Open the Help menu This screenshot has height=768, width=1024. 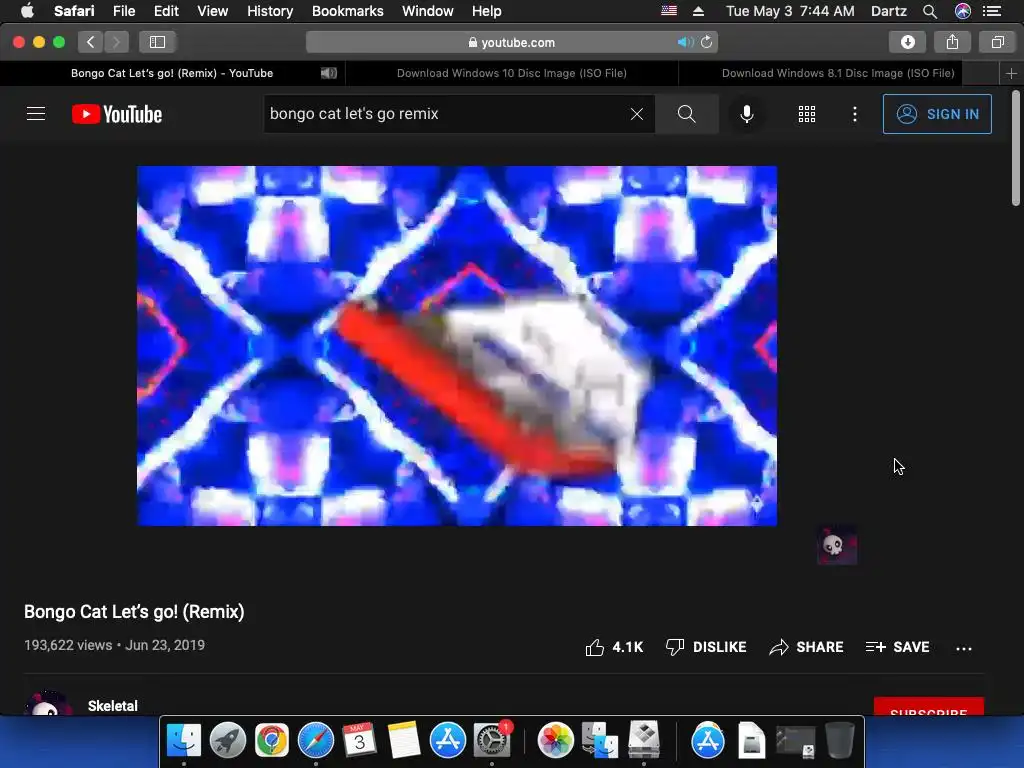(487, 11)
